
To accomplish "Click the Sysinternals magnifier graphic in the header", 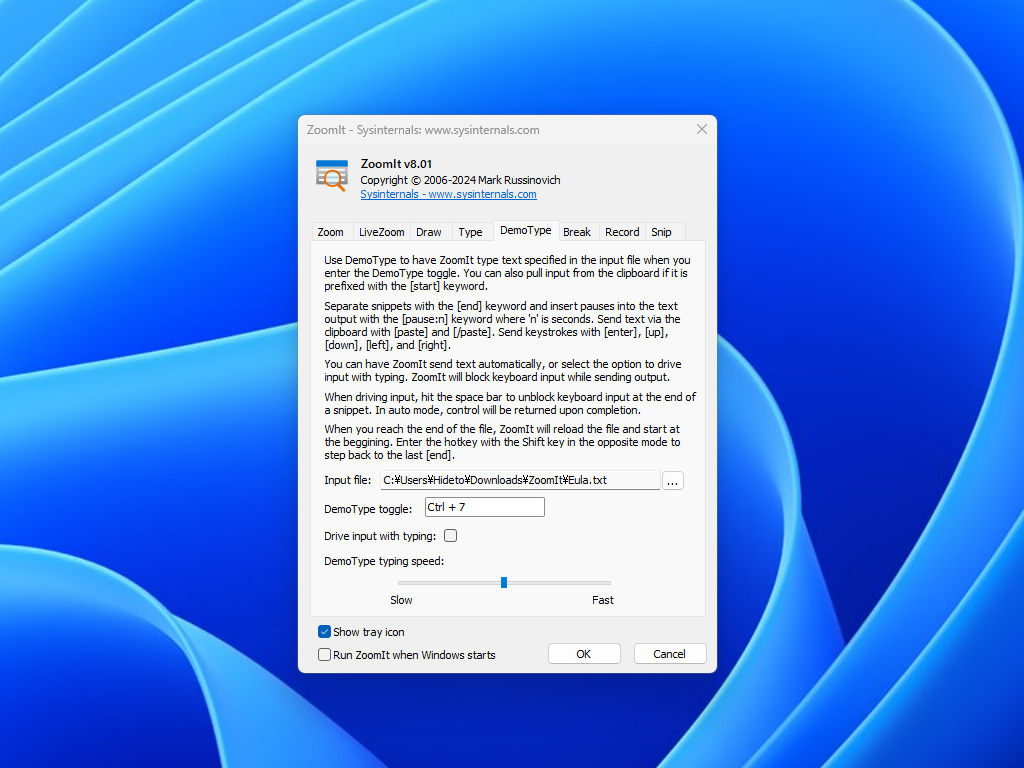I will (x=331, y=174).
